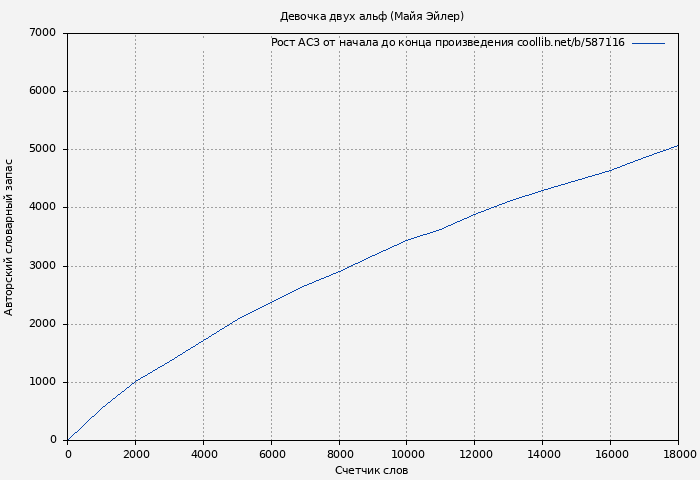This screenshot has height=480, width=700.
Task: Click the blue legend line sample
Action: [x=648, y=43]
